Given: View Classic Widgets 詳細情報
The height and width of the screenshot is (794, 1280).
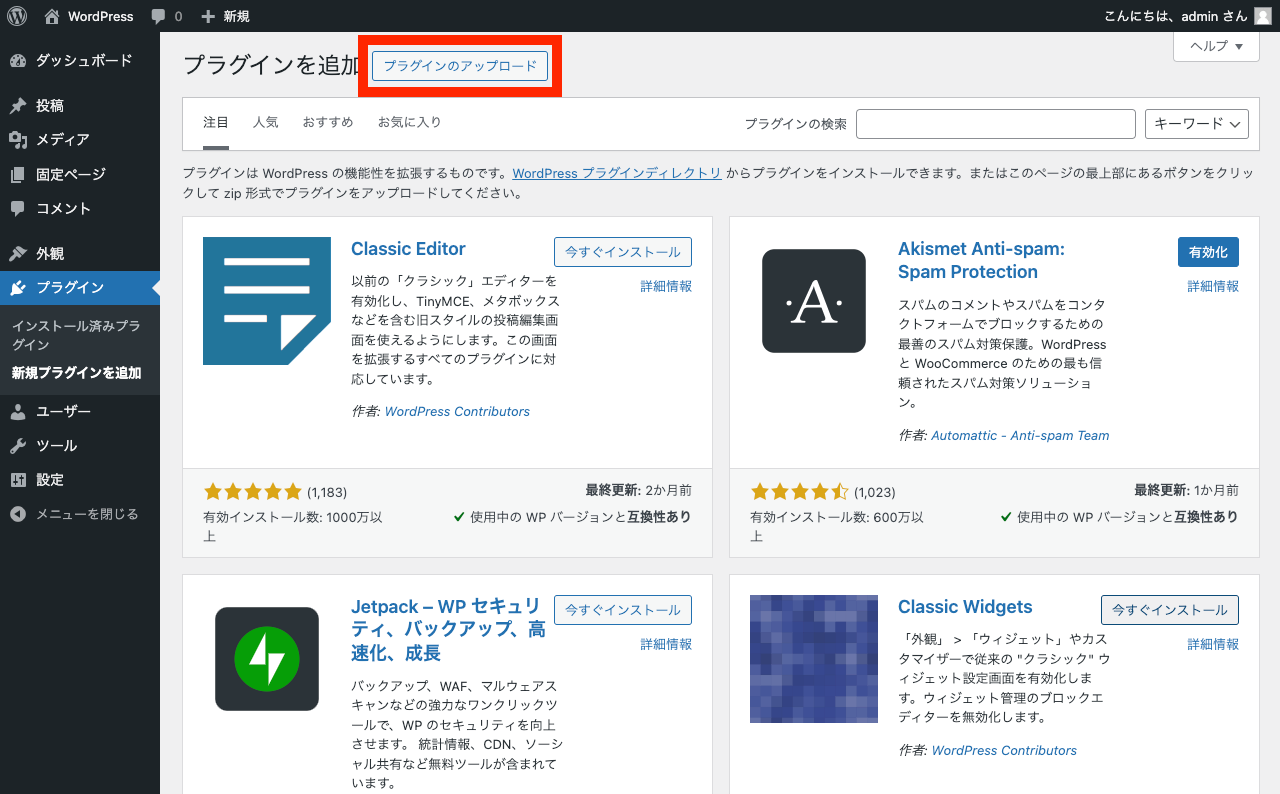Looking at the screenshot, I should coord(1213,644).
